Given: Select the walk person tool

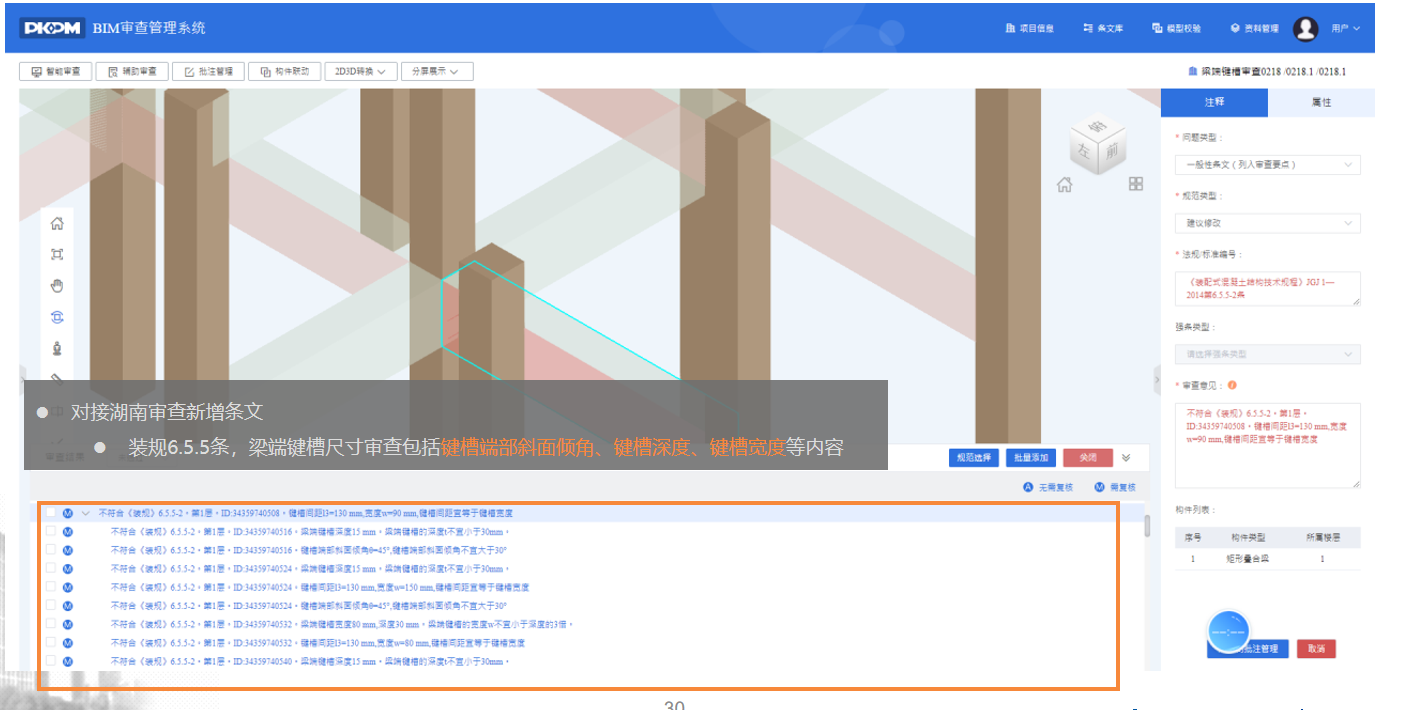Looking at the screenshot, I should (x=57, y=348).
